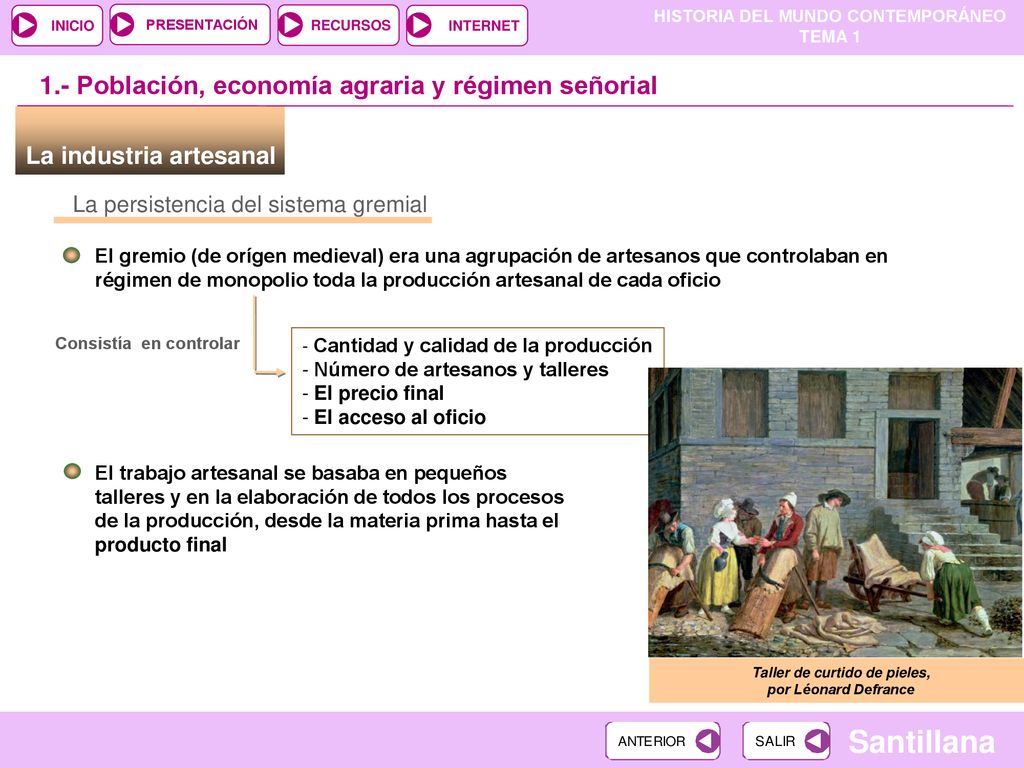This screenshot has height=768, width=1024.
Task: Click the bullet beside 'El gremio' paragraph
Action: pos(72,255)
